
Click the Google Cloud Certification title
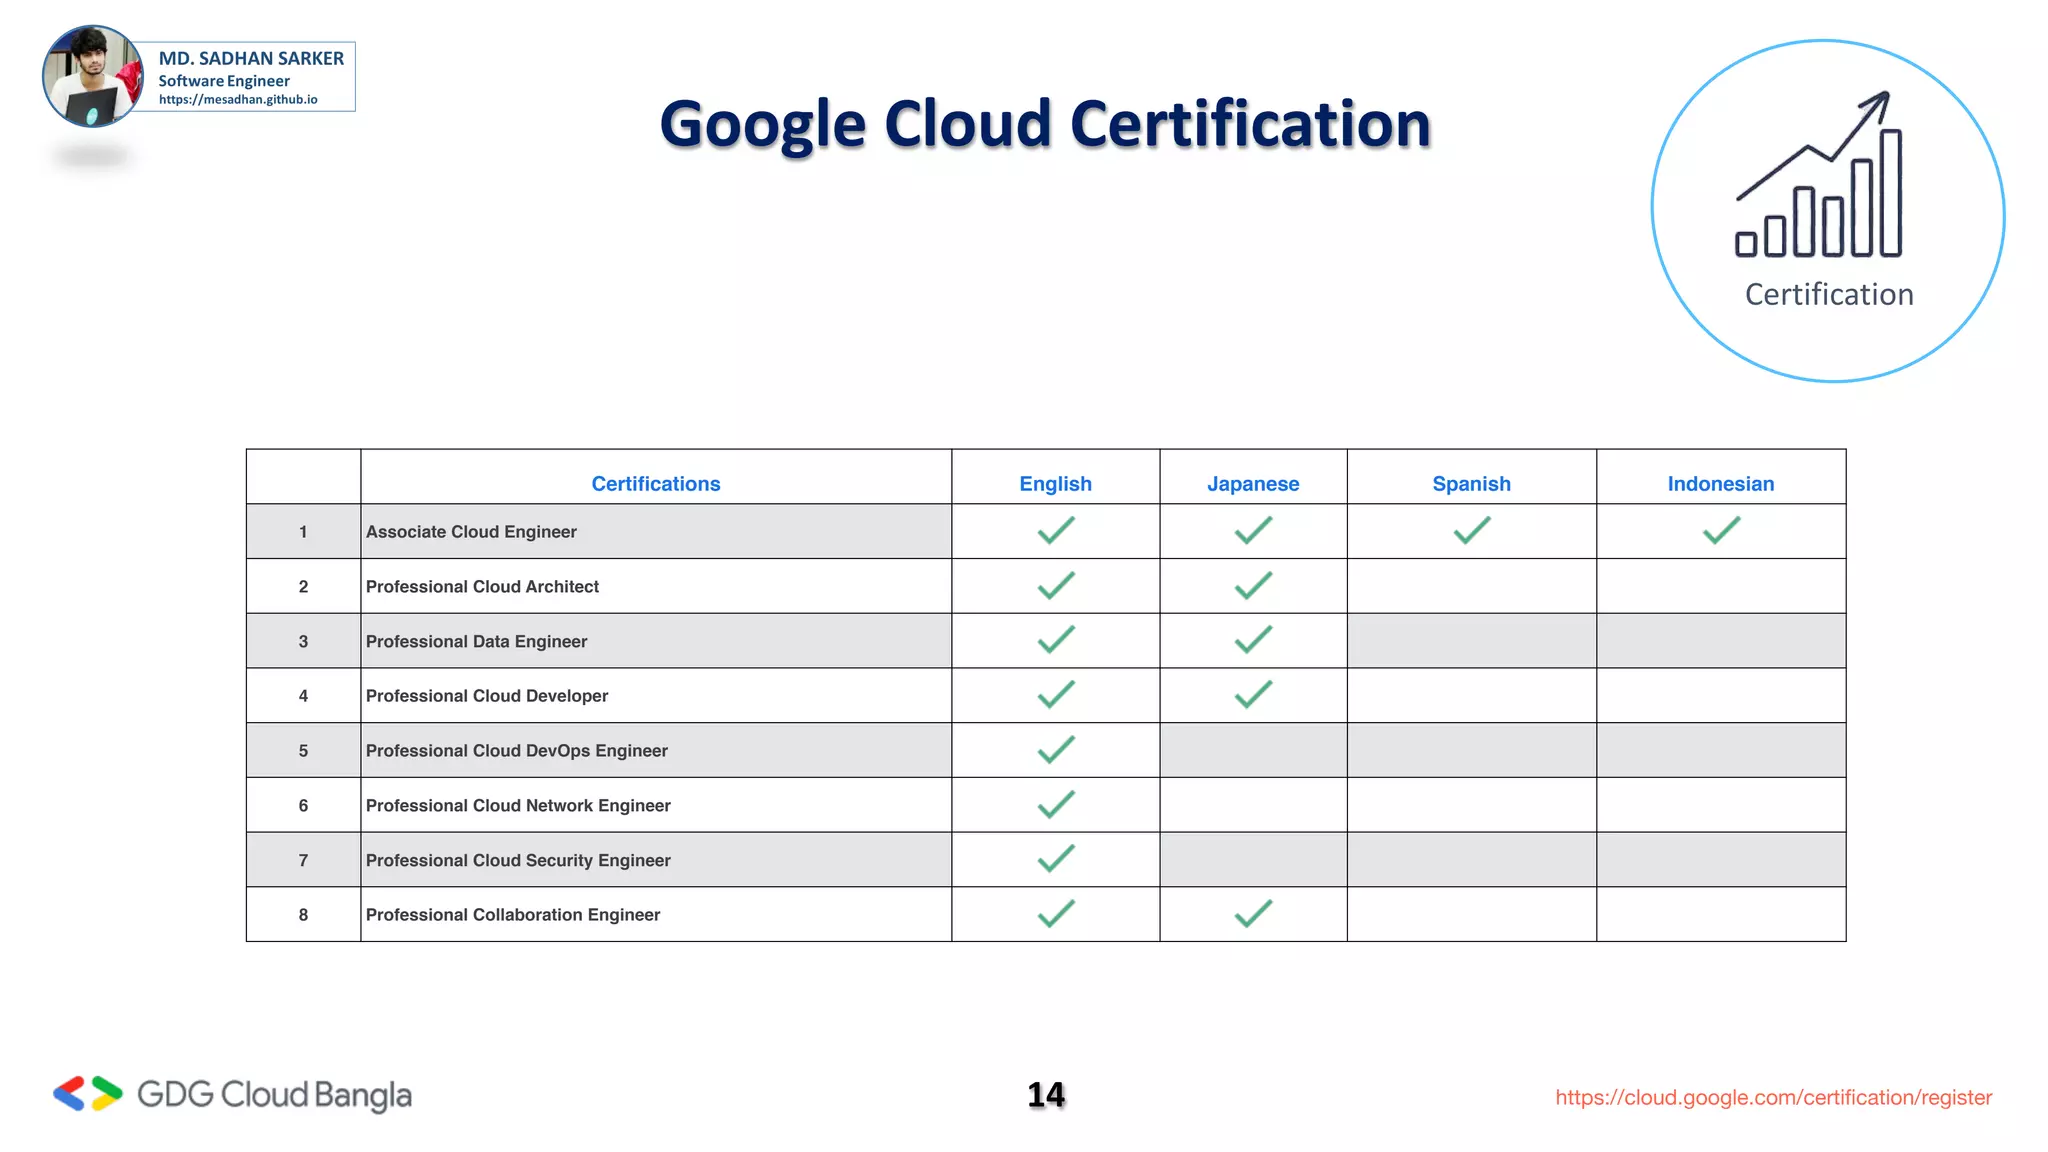click(x=1045, y=124)
